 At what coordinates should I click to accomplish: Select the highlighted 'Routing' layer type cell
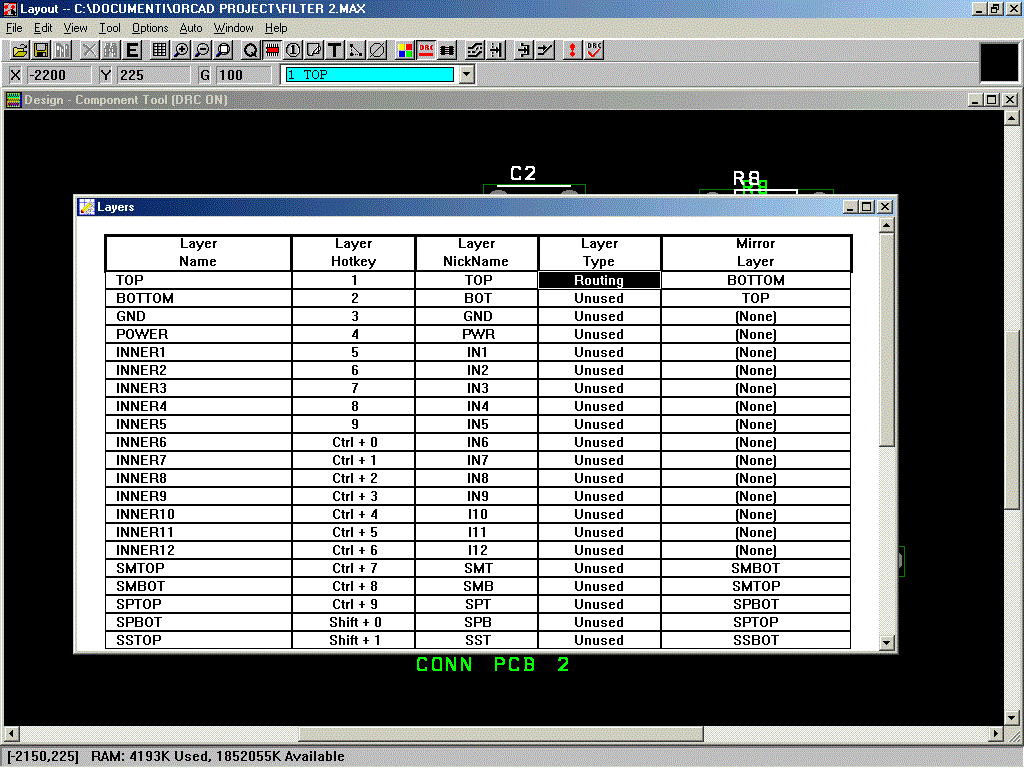(x=599, y=280)
